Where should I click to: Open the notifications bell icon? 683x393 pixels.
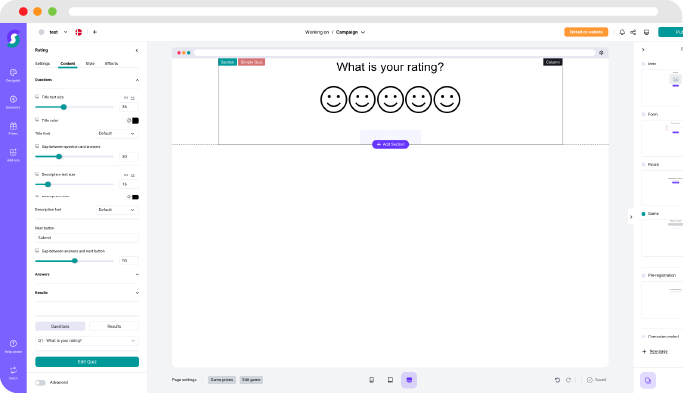[x=622, y=32]
